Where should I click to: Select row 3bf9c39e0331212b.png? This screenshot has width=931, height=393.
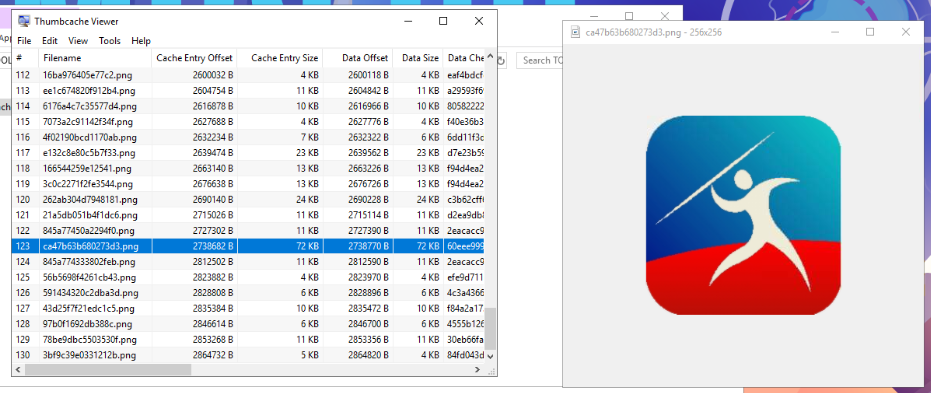click(x=248, y=355)
